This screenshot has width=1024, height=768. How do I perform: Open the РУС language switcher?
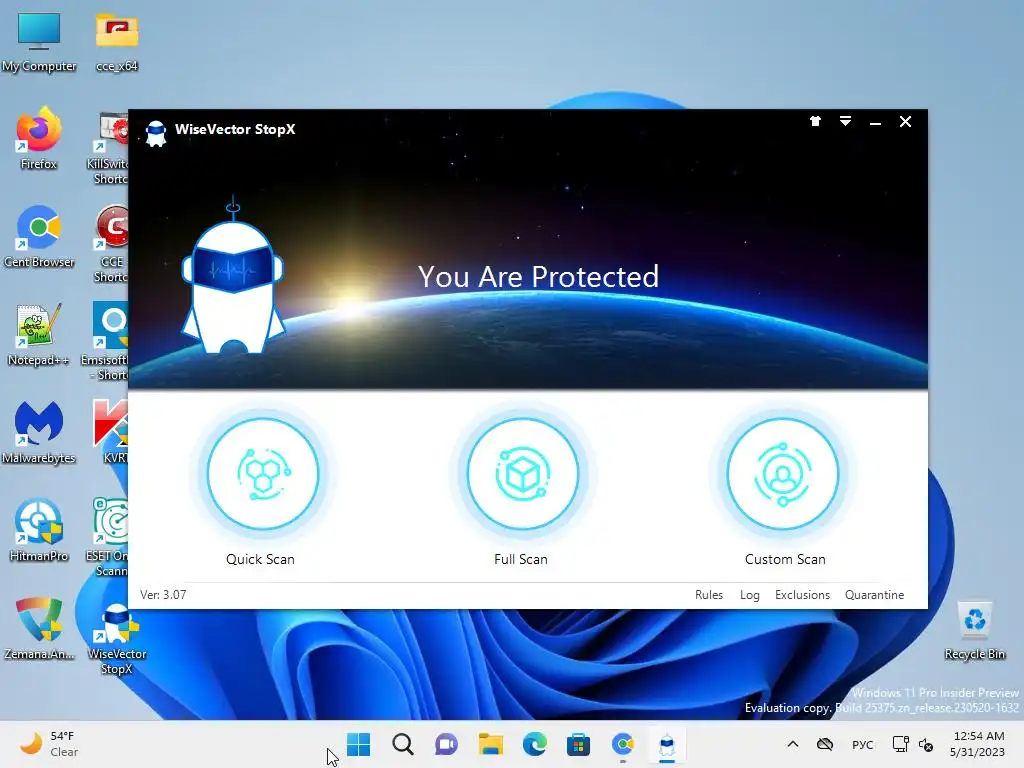point(863,744)
